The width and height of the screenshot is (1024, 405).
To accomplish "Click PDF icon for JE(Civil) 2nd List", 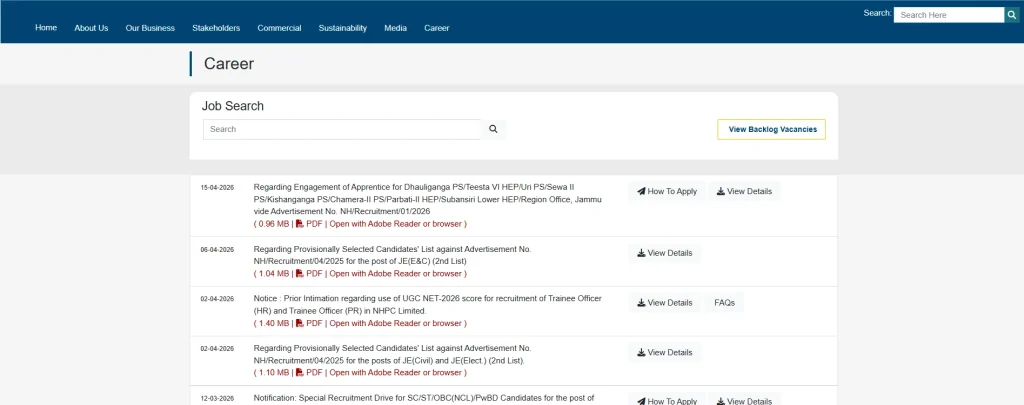I will (x=299, y=372).
